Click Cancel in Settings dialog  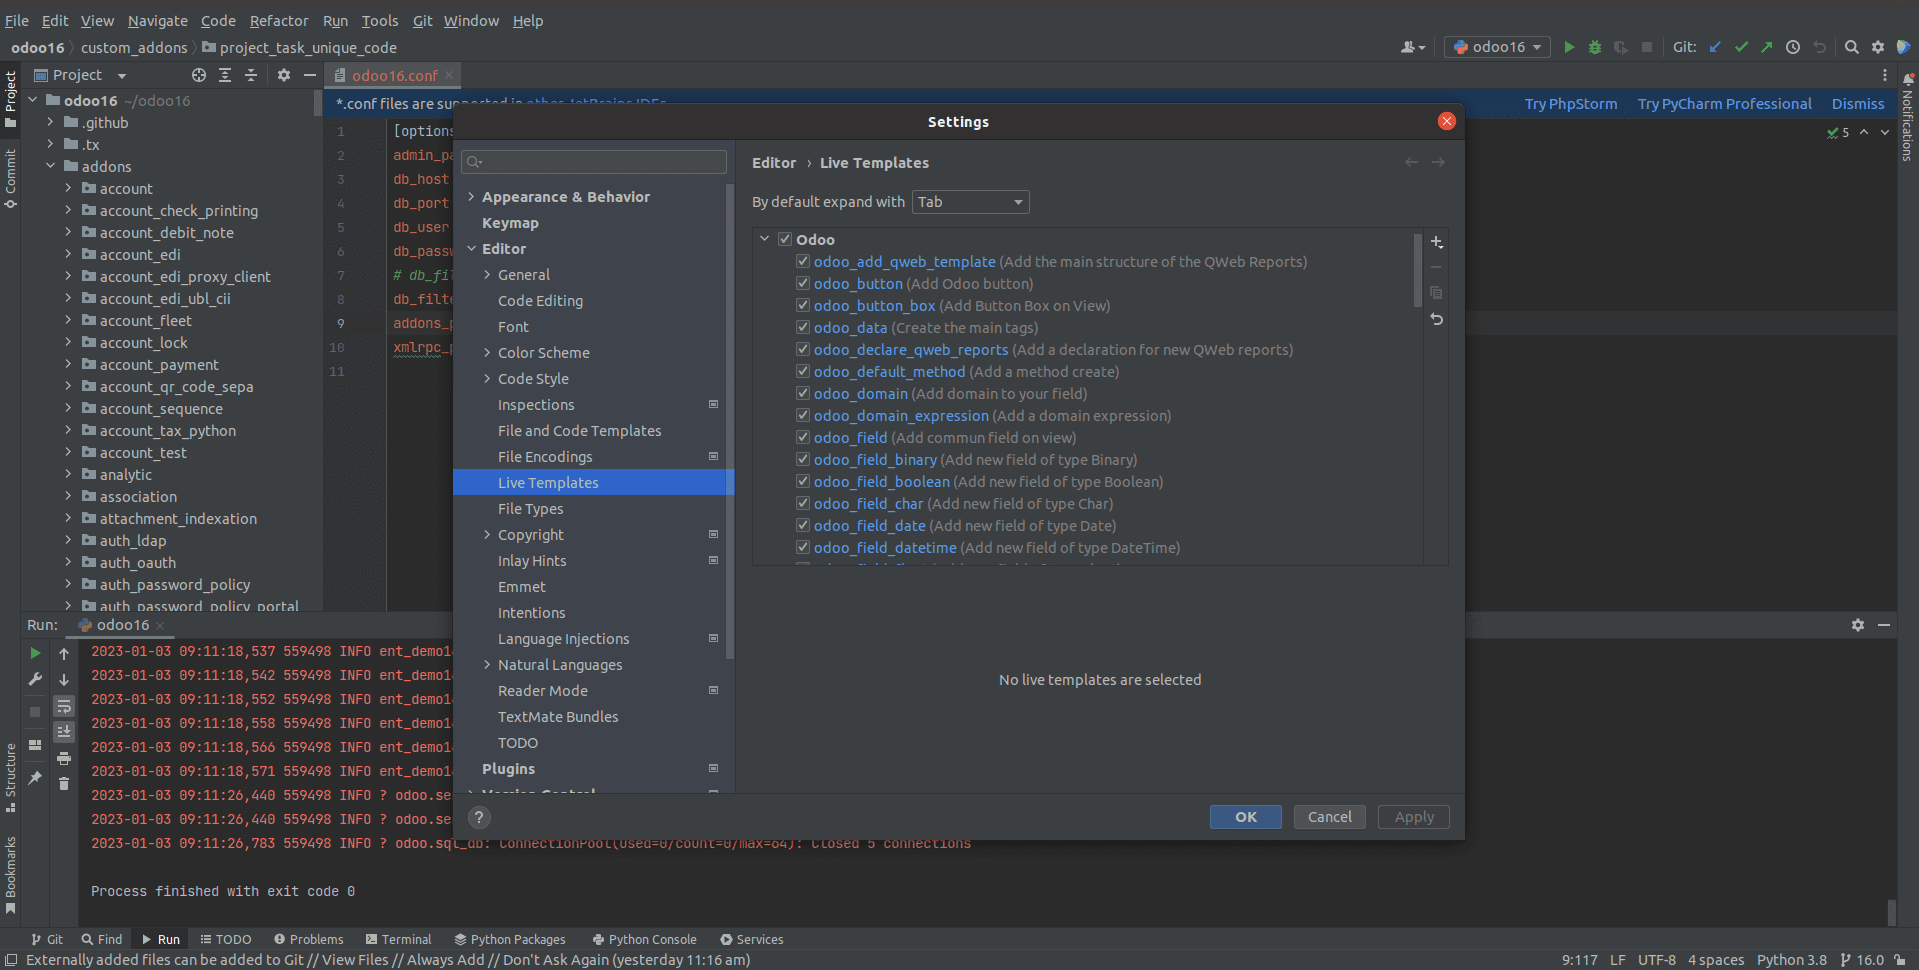pyautogui.click(x=1330, y=817)
